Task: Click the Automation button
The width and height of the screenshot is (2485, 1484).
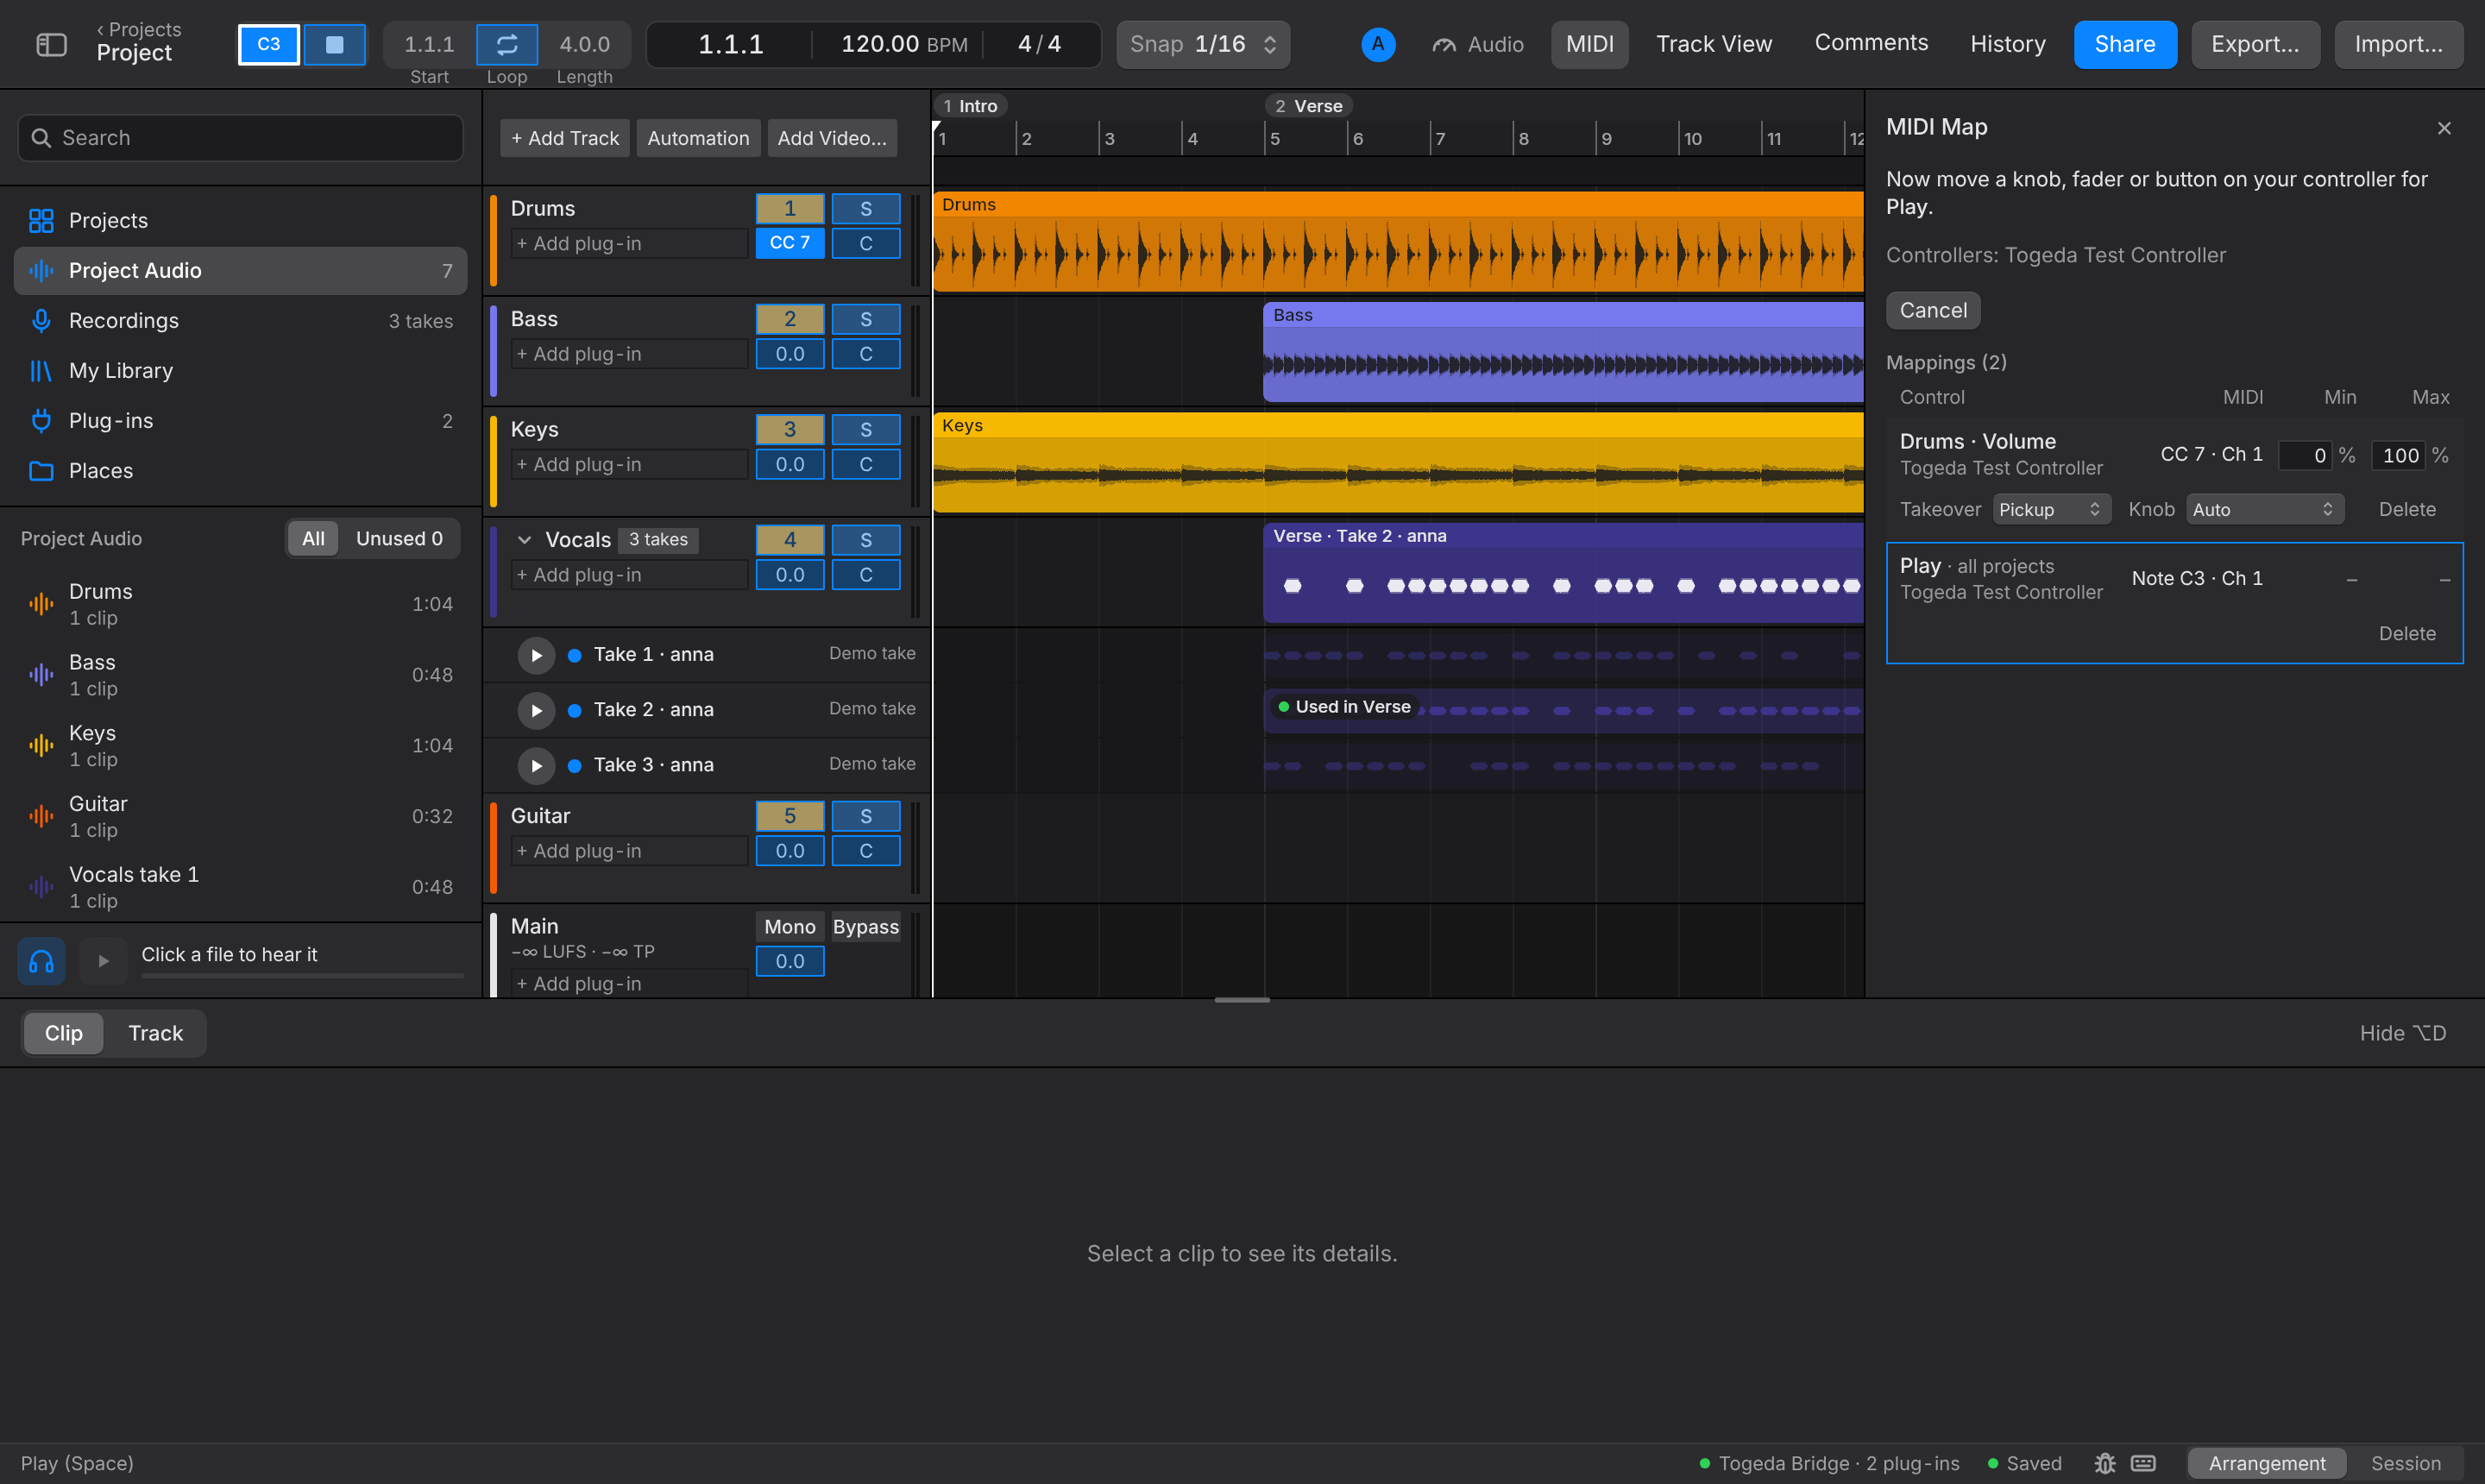Action: (x=698, y=138)
